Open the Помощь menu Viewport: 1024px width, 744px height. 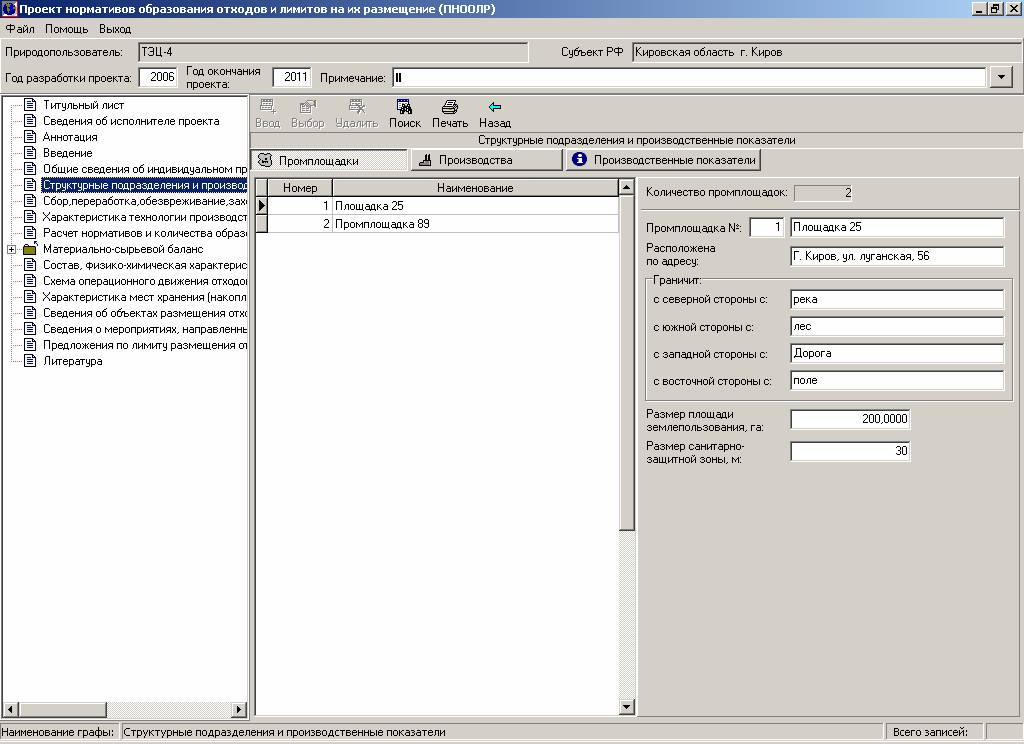(66, 29)
